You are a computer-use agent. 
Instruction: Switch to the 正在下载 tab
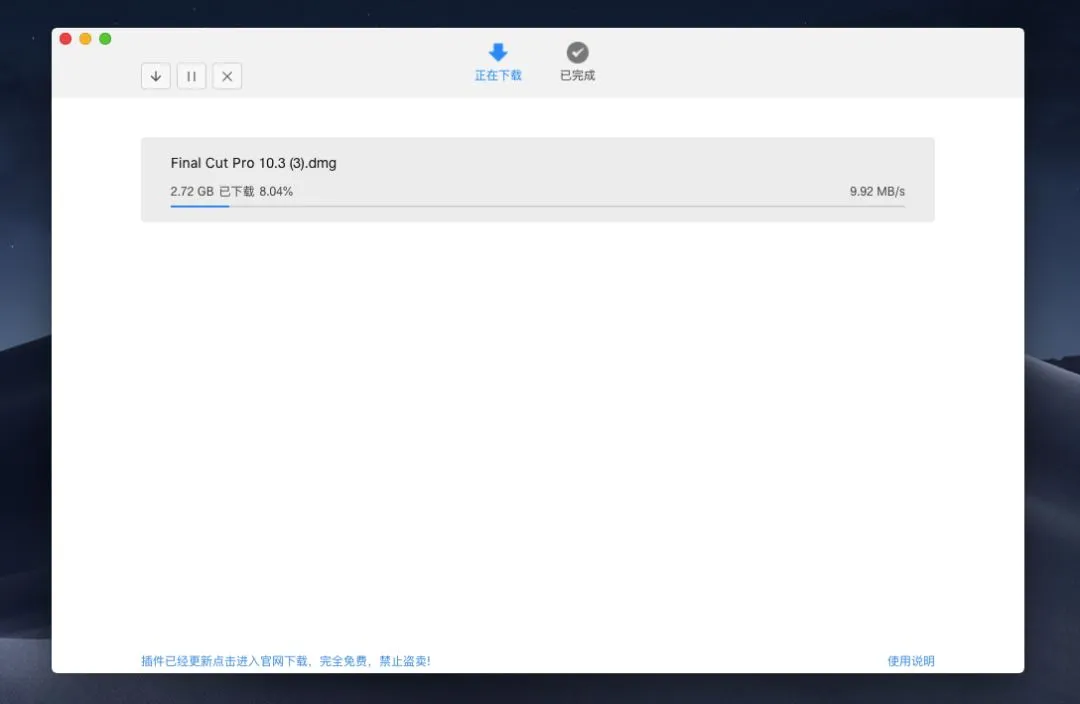498,62
